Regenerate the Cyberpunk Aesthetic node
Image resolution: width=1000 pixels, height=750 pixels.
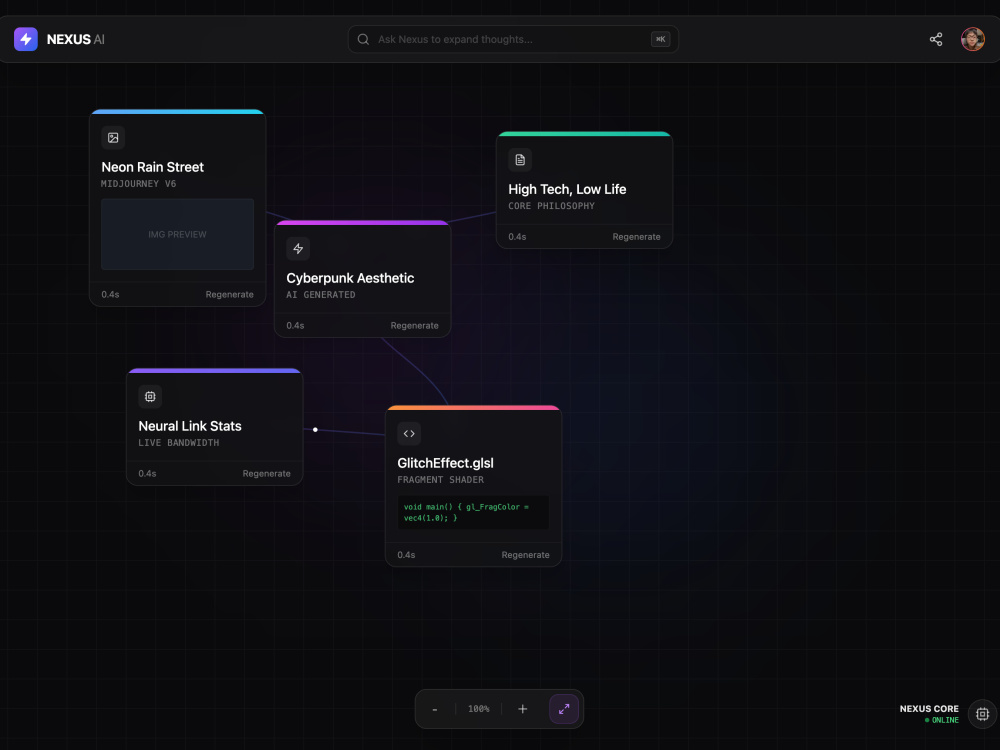pyautogui.click(x=414, y=325)
